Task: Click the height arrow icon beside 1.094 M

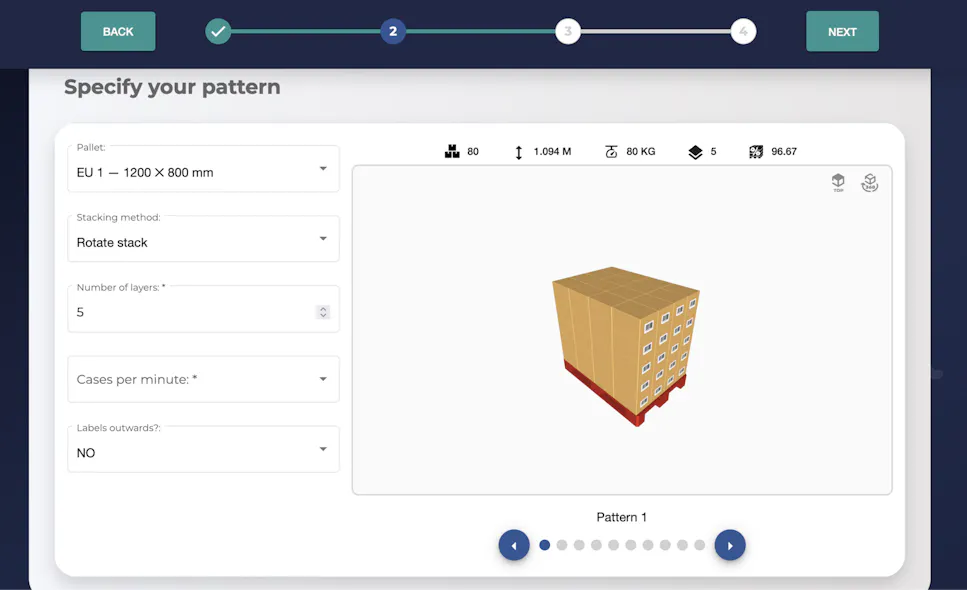Action: tap(519, 152)
